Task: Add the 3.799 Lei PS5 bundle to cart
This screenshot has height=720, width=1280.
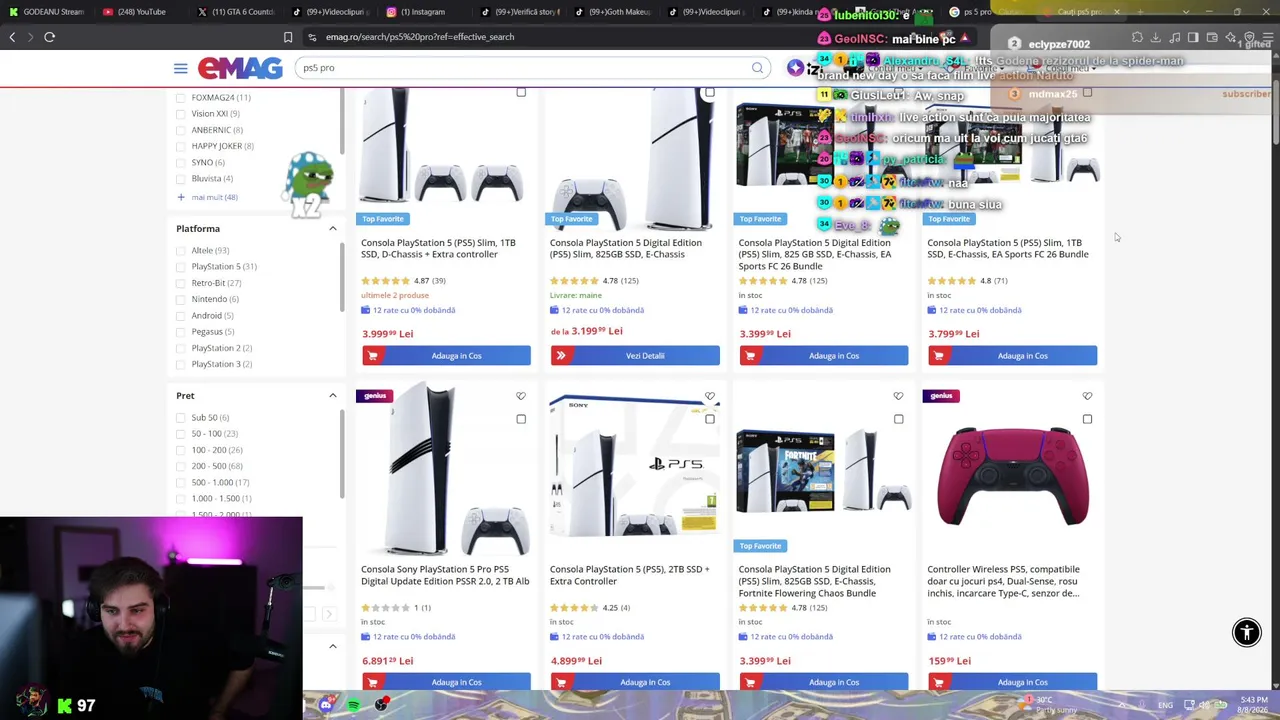Action: (1012, 356)
